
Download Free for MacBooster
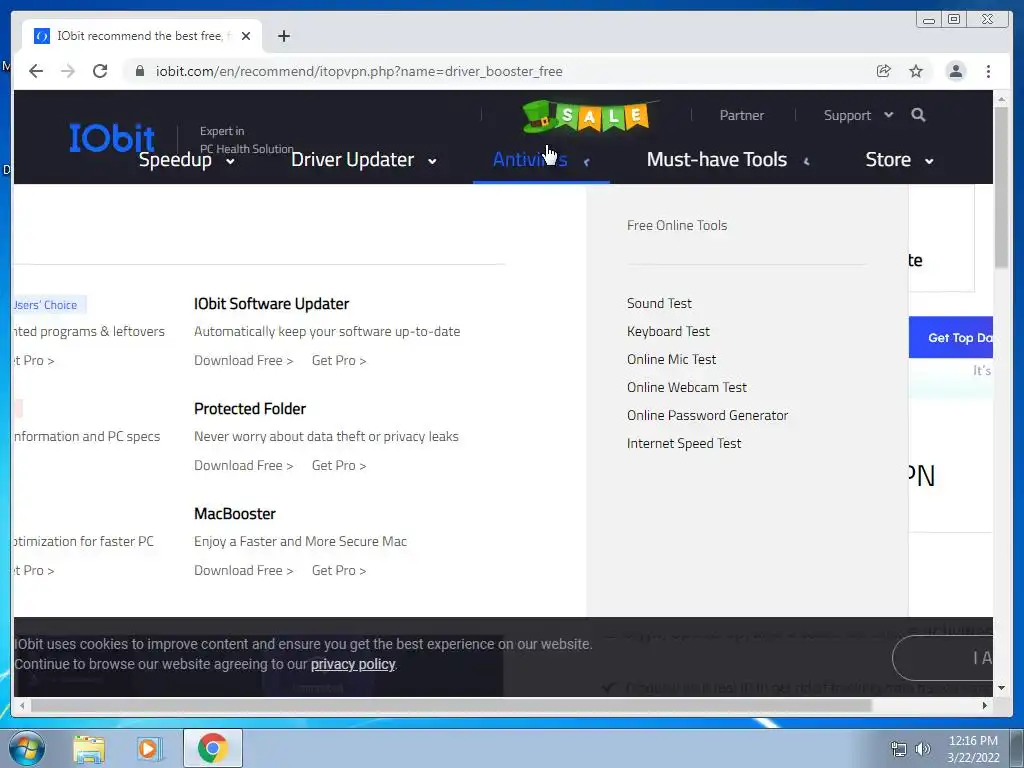point(244,571)
